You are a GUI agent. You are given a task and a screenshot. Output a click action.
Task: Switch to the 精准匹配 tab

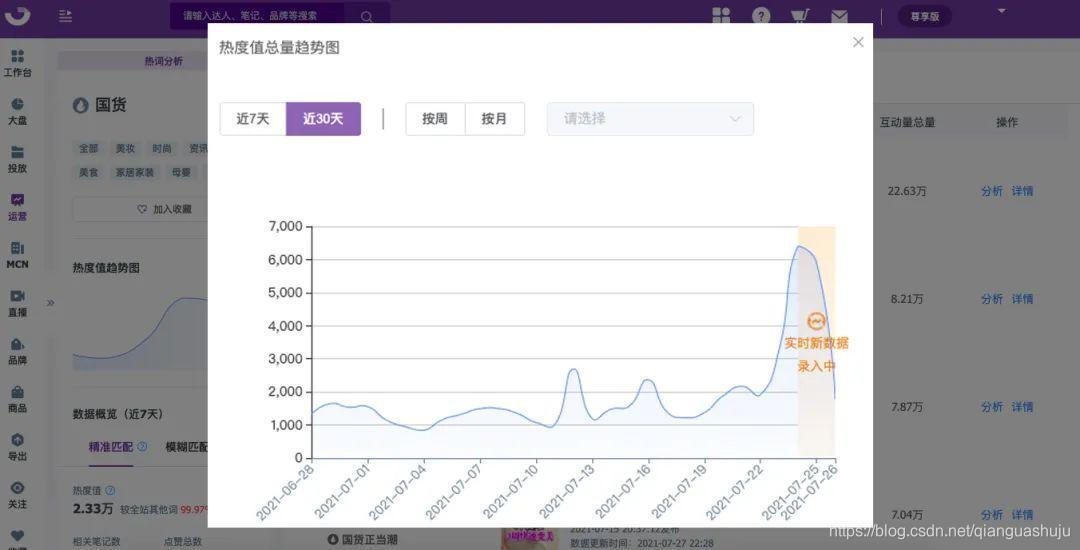click(110, 447)
